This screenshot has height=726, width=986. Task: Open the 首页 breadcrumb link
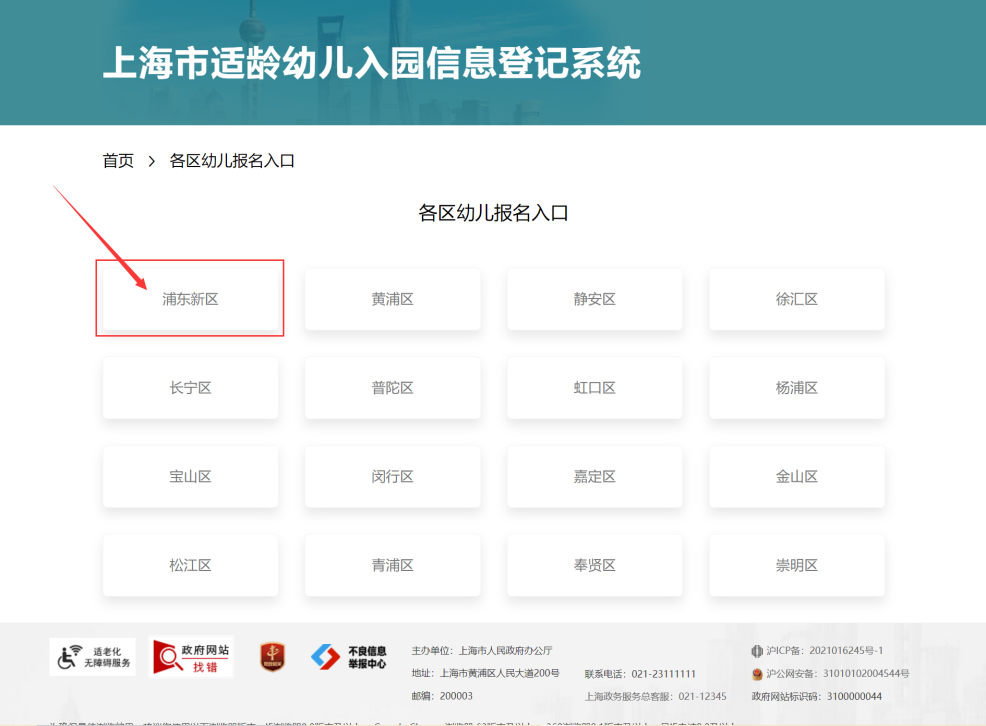(x=117, y=160)
